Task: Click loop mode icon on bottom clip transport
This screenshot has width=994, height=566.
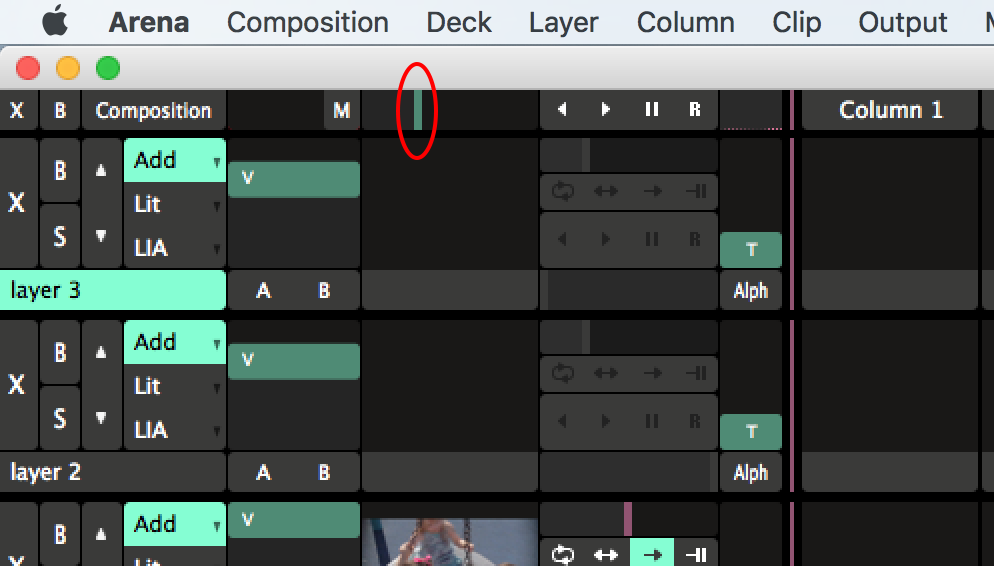Action: [563, 554]
